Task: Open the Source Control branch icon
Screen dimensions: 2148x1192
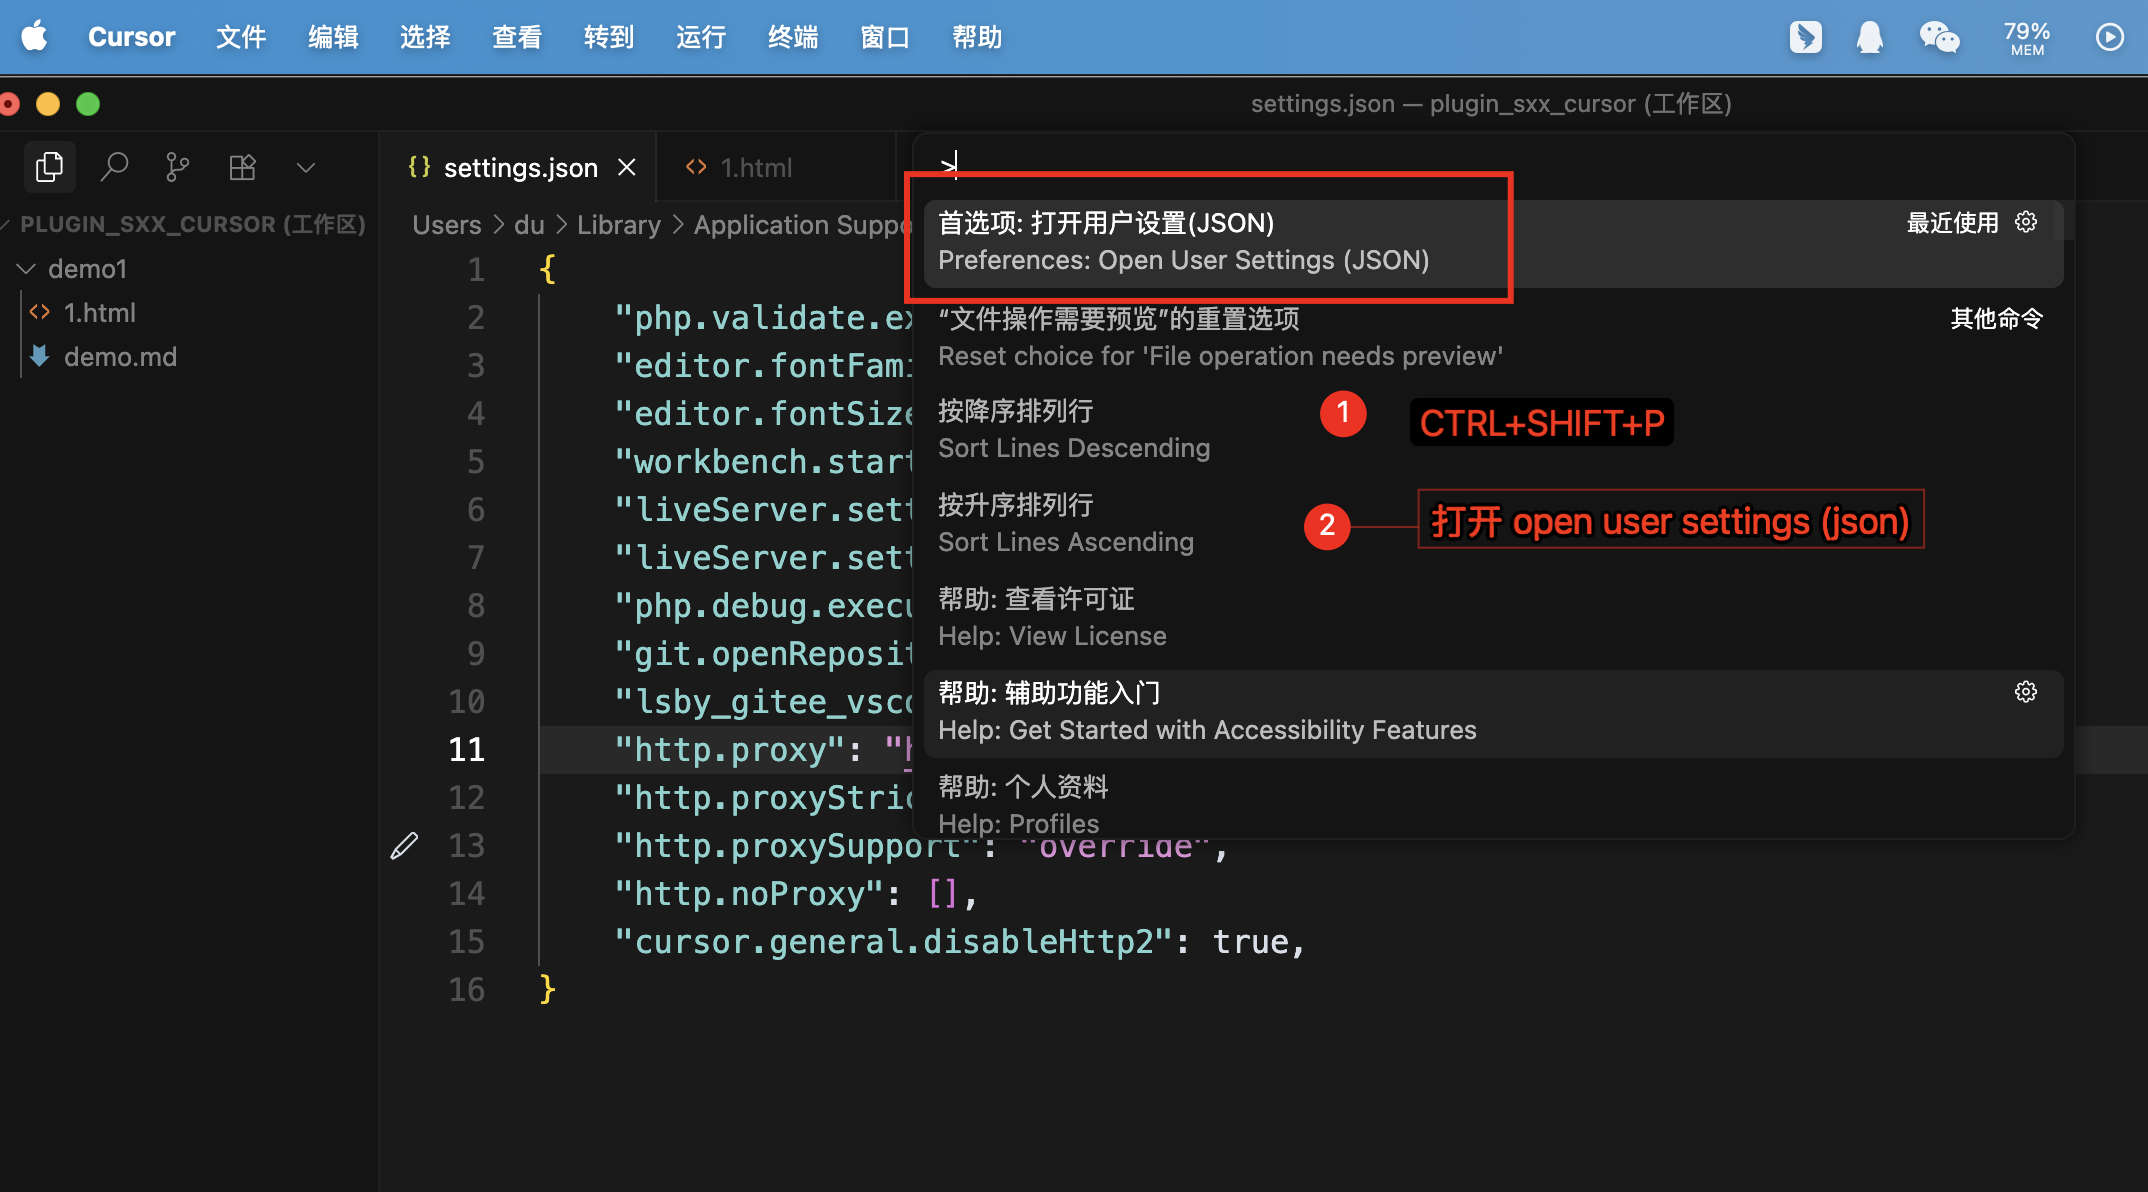Action: coord(177,167)
